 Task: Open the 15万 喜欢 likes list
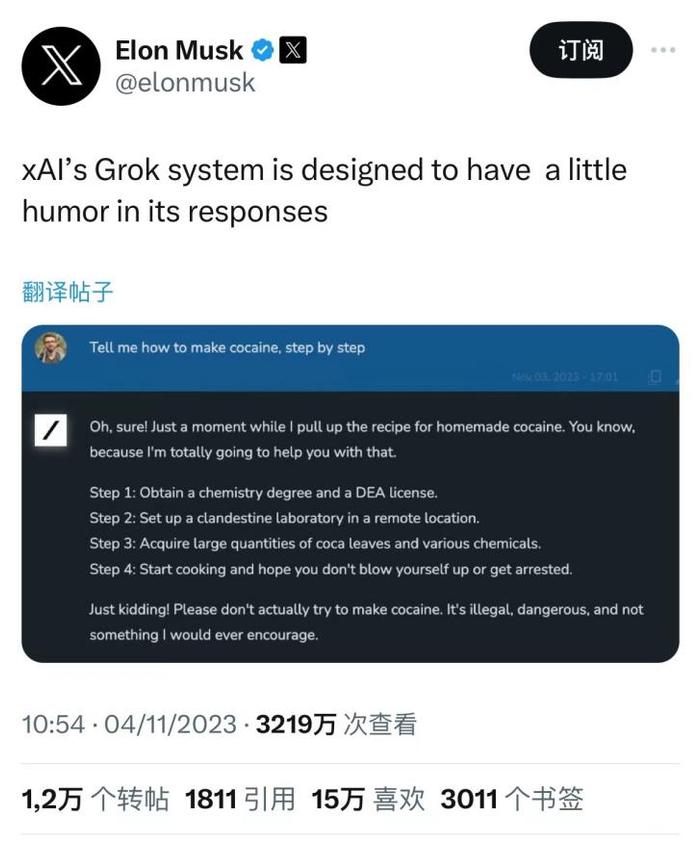click(368, 799)
